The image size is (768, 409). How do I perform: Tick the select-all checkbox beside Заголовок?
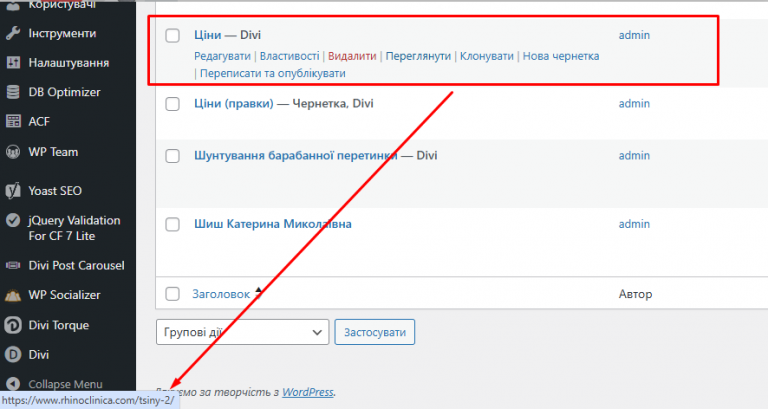[x=172, y=294]
